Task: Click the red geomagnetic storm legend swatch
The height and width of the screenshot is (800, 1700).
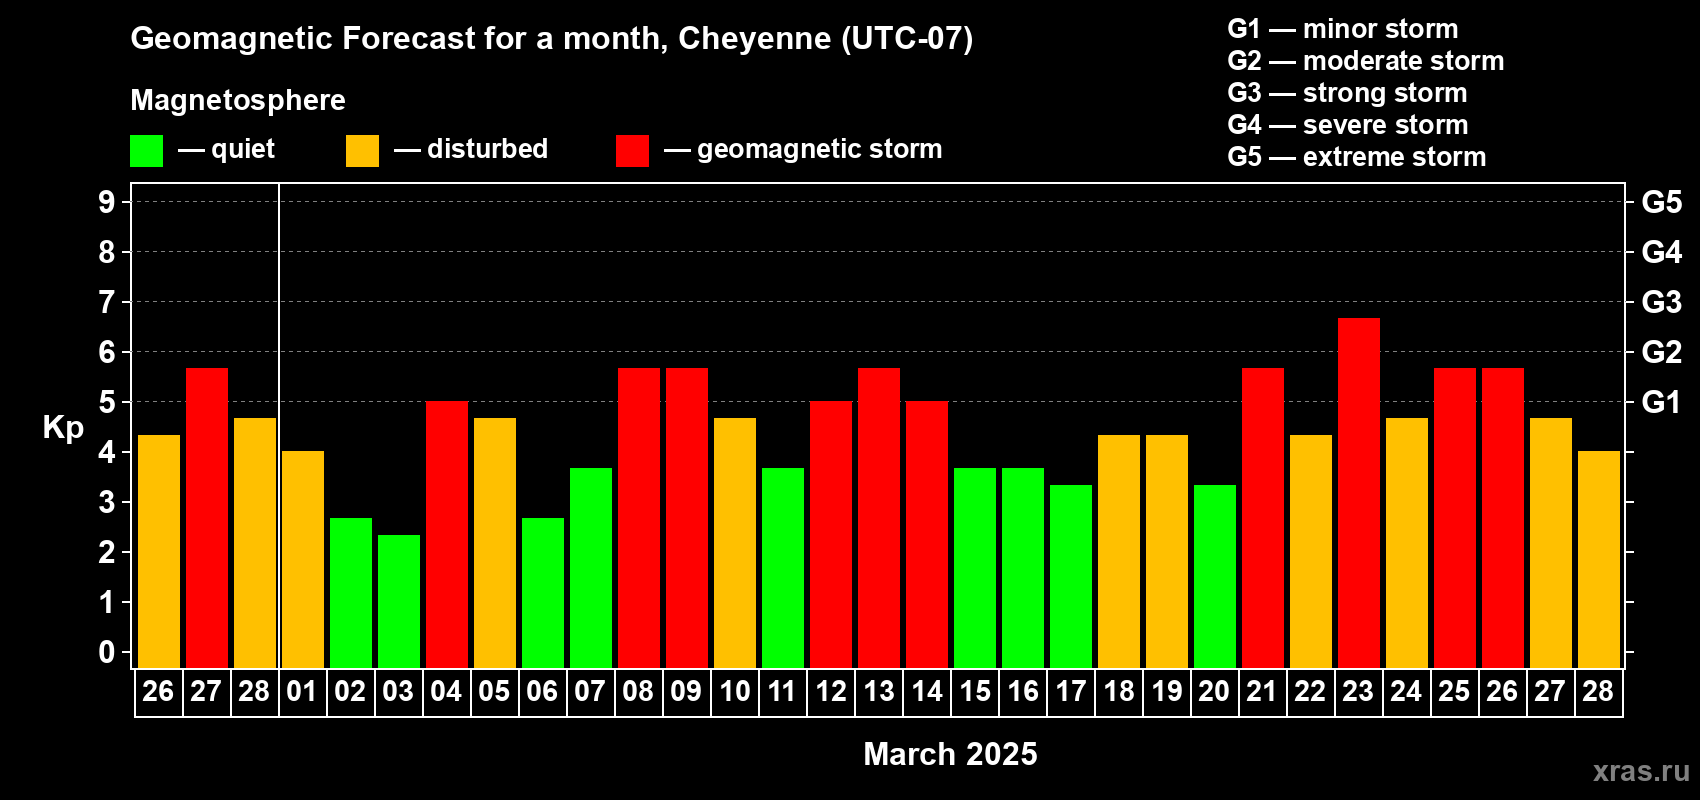Action: point(632,151)
